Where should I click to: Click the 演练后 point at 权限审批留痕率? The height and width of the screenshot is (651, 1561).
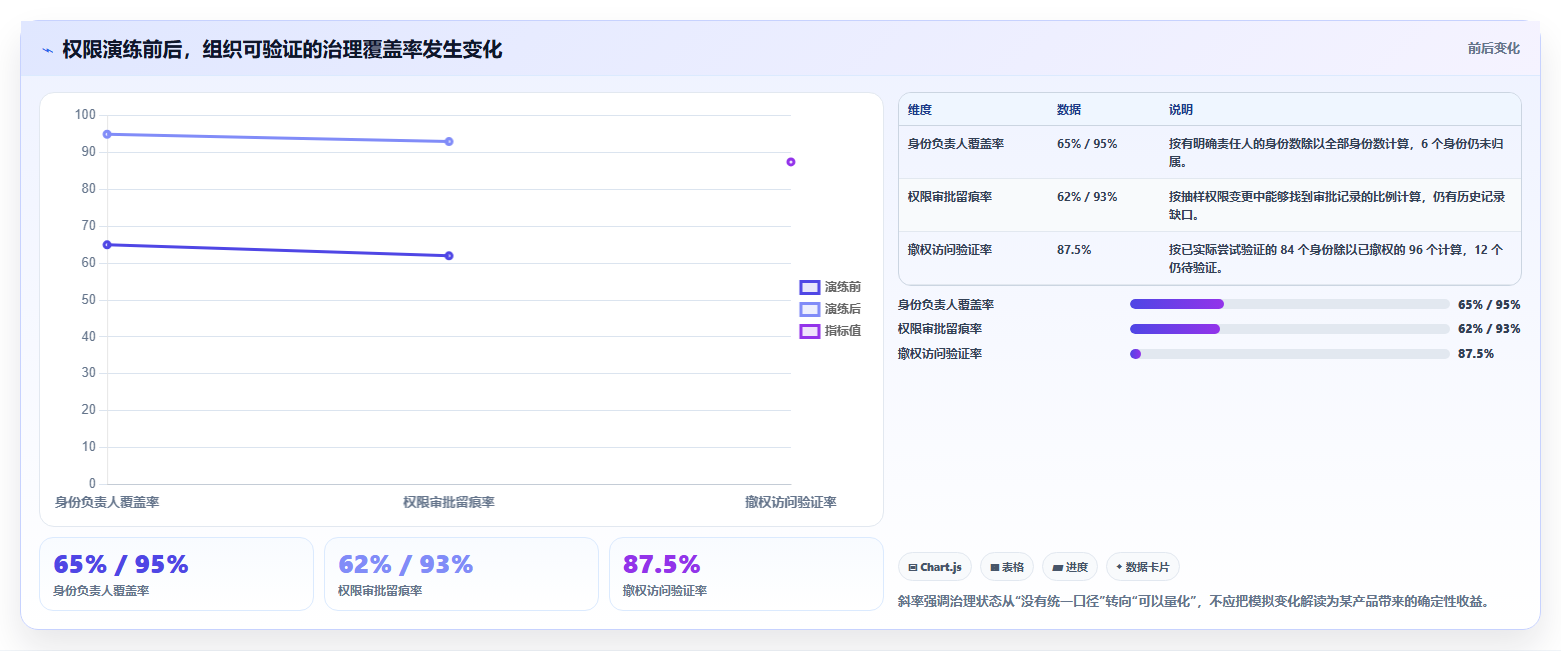449,141
